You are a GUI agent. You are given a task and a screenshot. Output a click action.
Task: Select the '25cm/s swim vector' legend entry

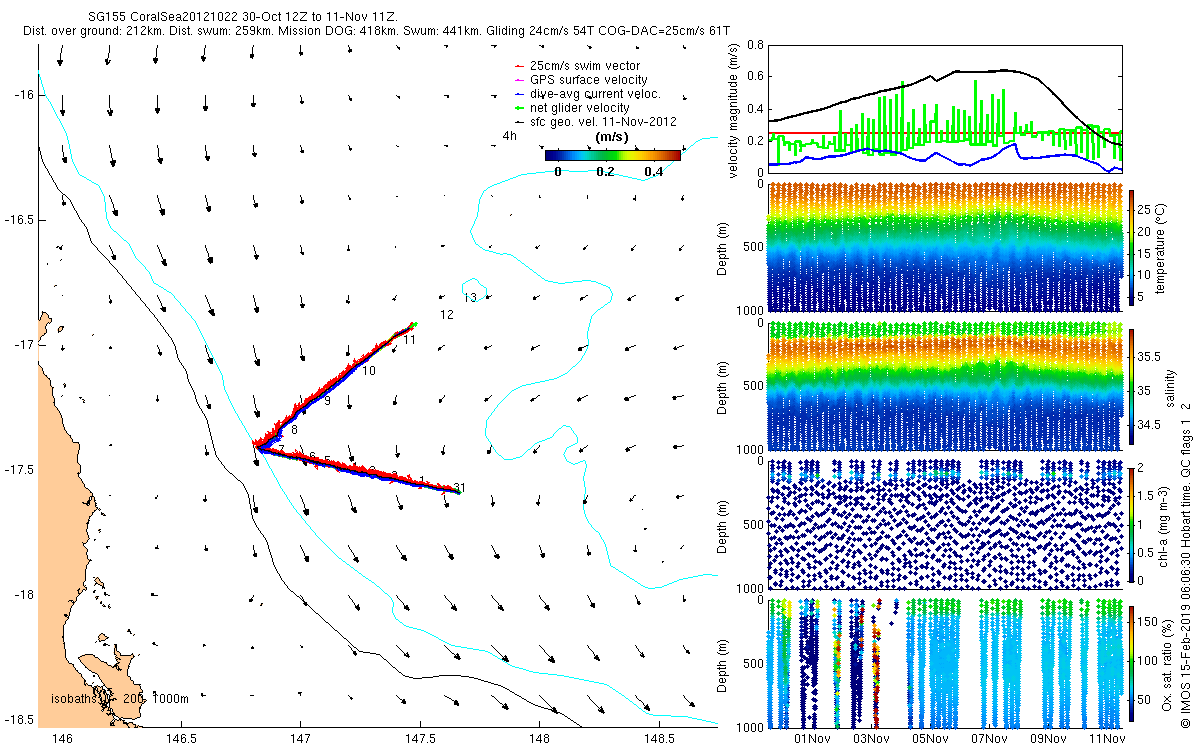pos(584,66)
